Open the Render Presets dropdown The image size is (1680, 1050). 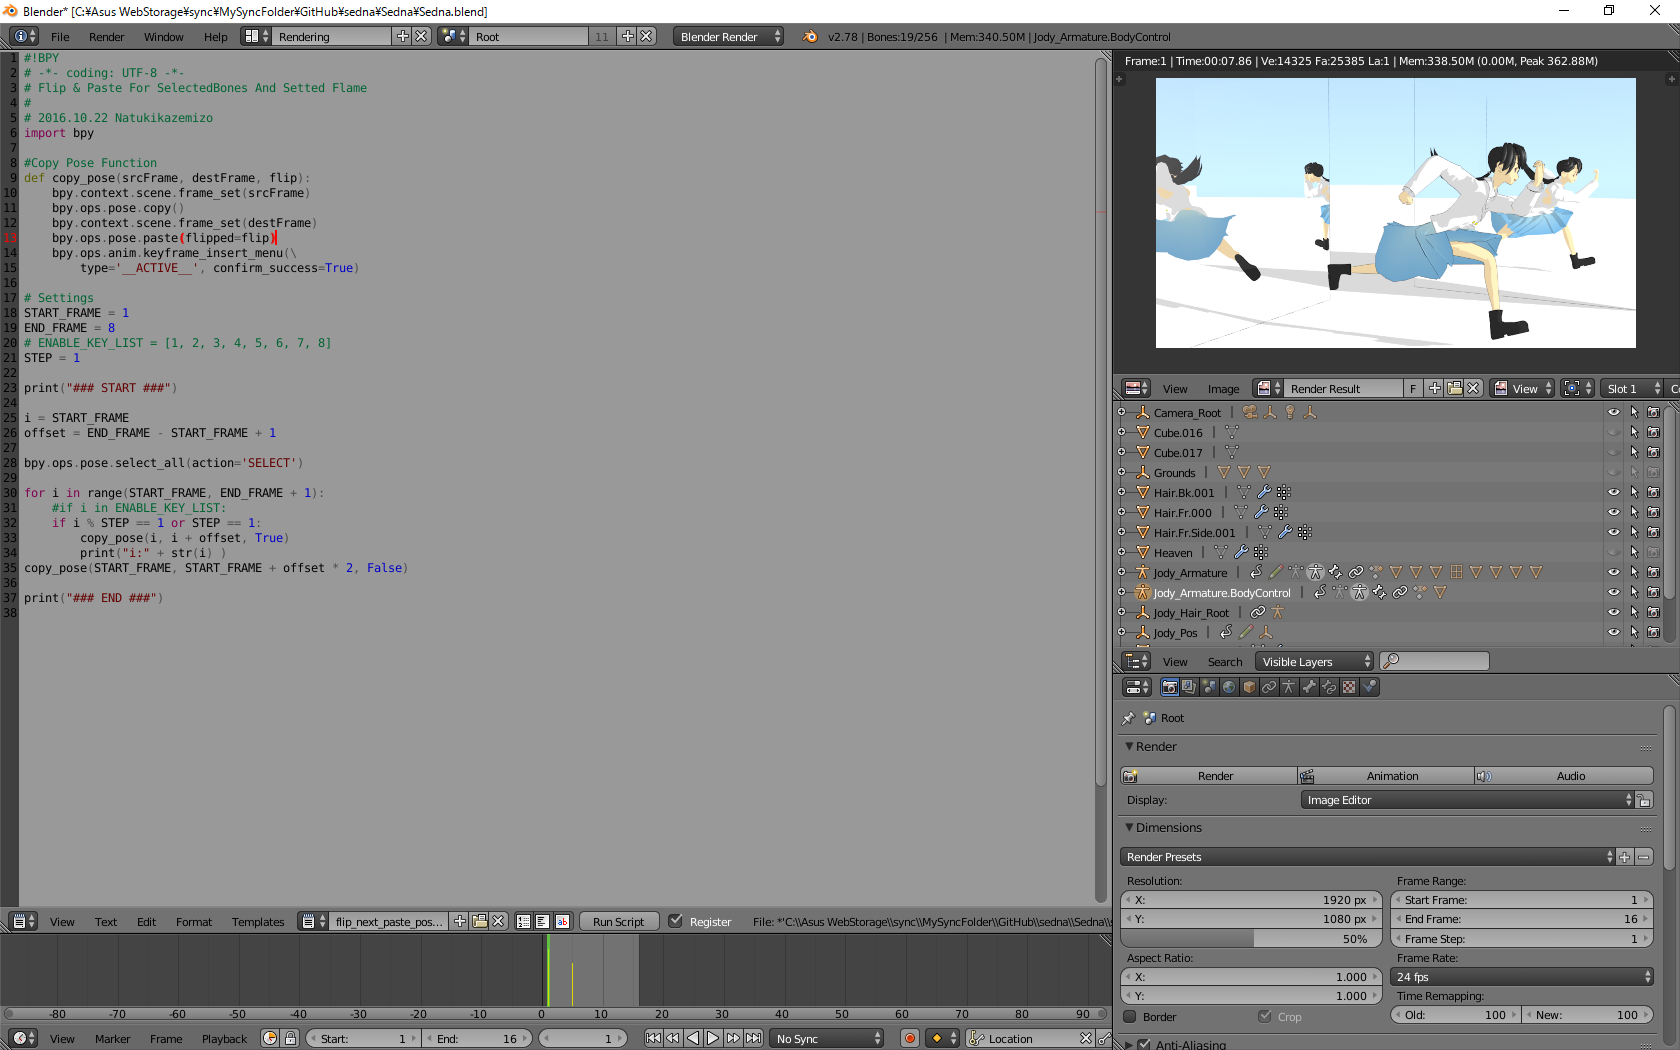click(1368, 857)
